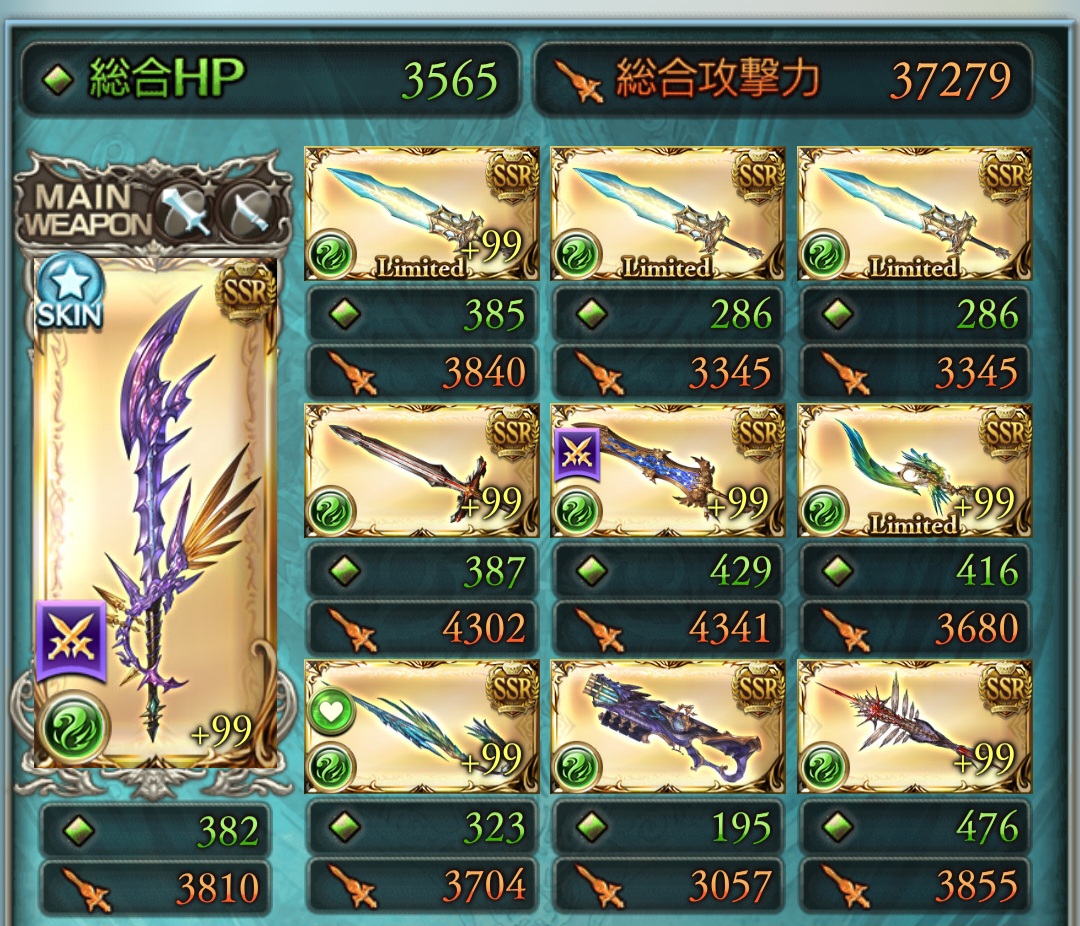The height and width of the screenshot is (926, 1080).
Task: Click the wind element icon on the gun weapon
Action: point(577,767)
